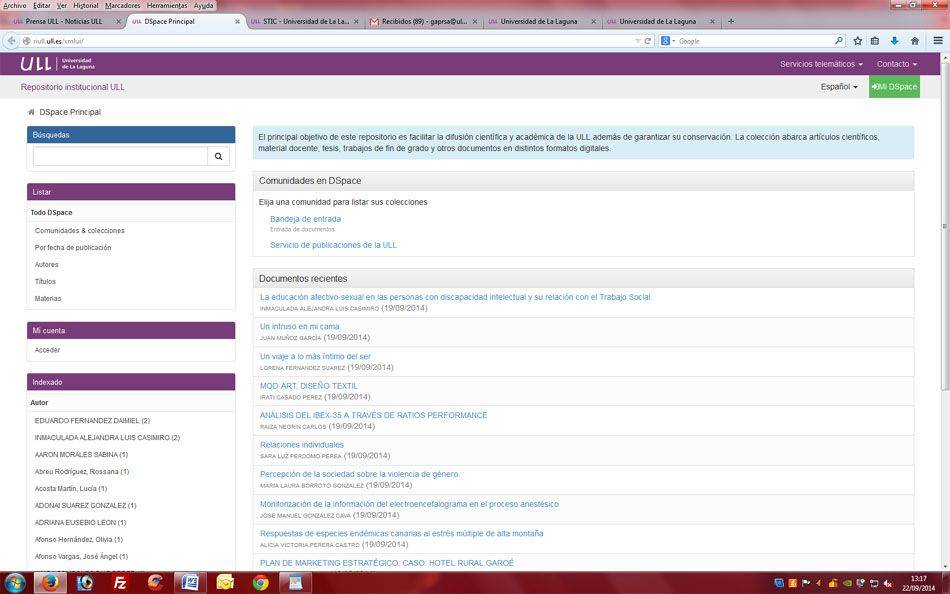Expand the Contacto dropdown menu
Image resolution: width=950 pixels, height=594 pixels.
pyautogui.click(x=896, y=64)
